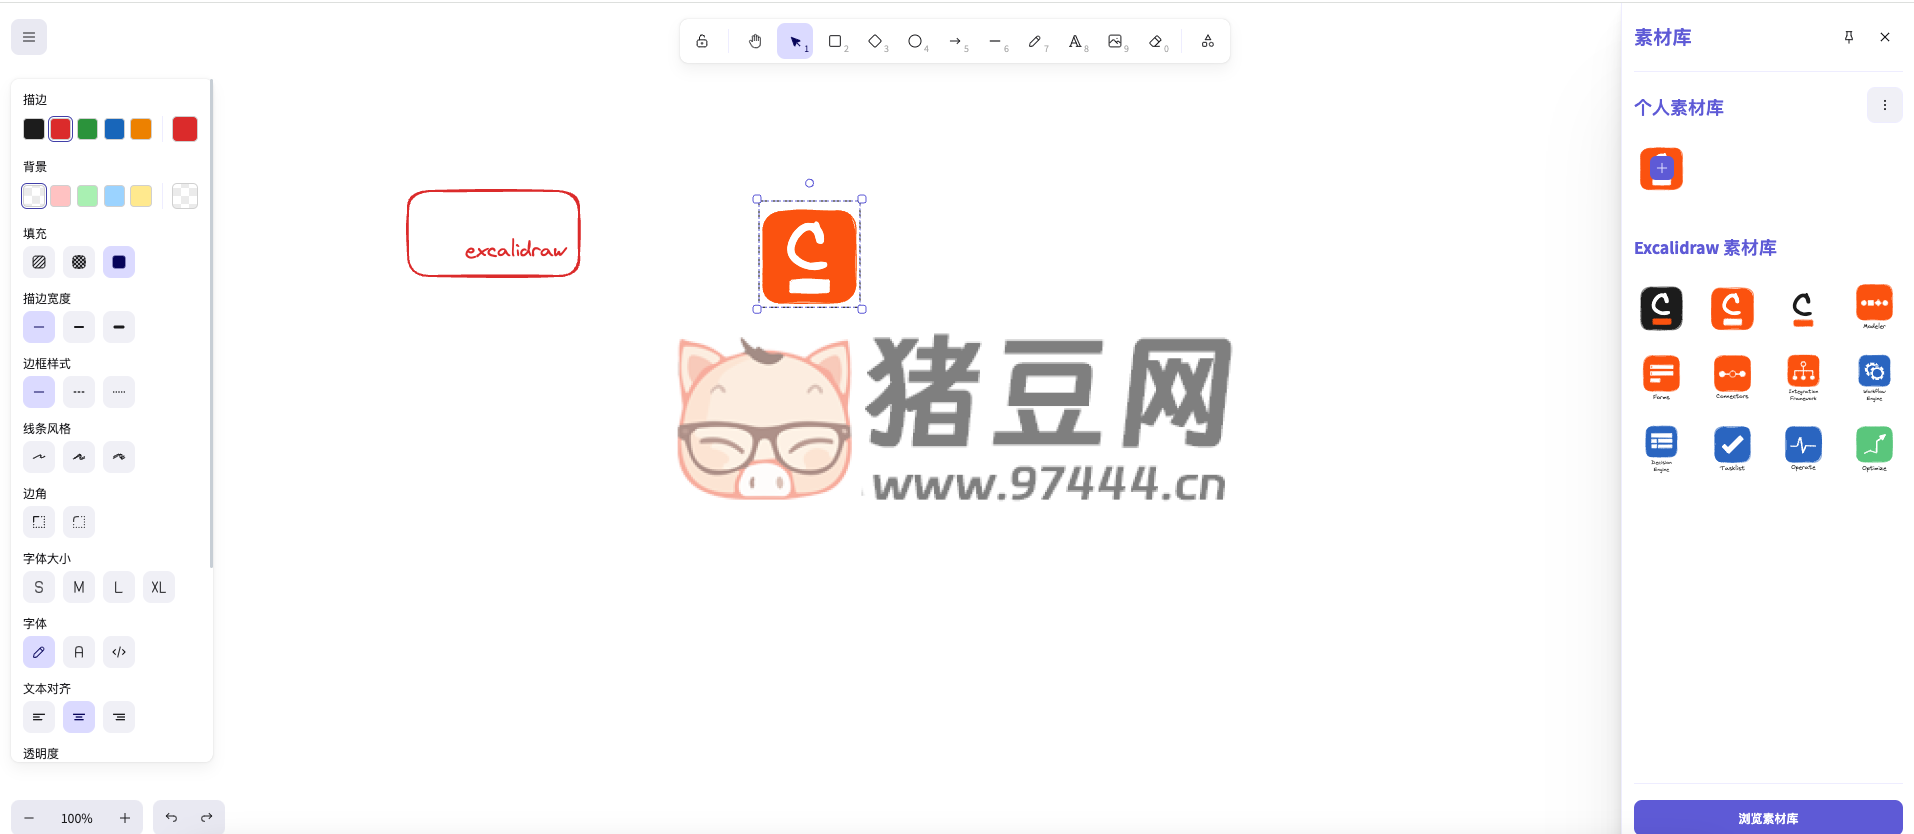Set font size to M

click(x=79, y=587)
